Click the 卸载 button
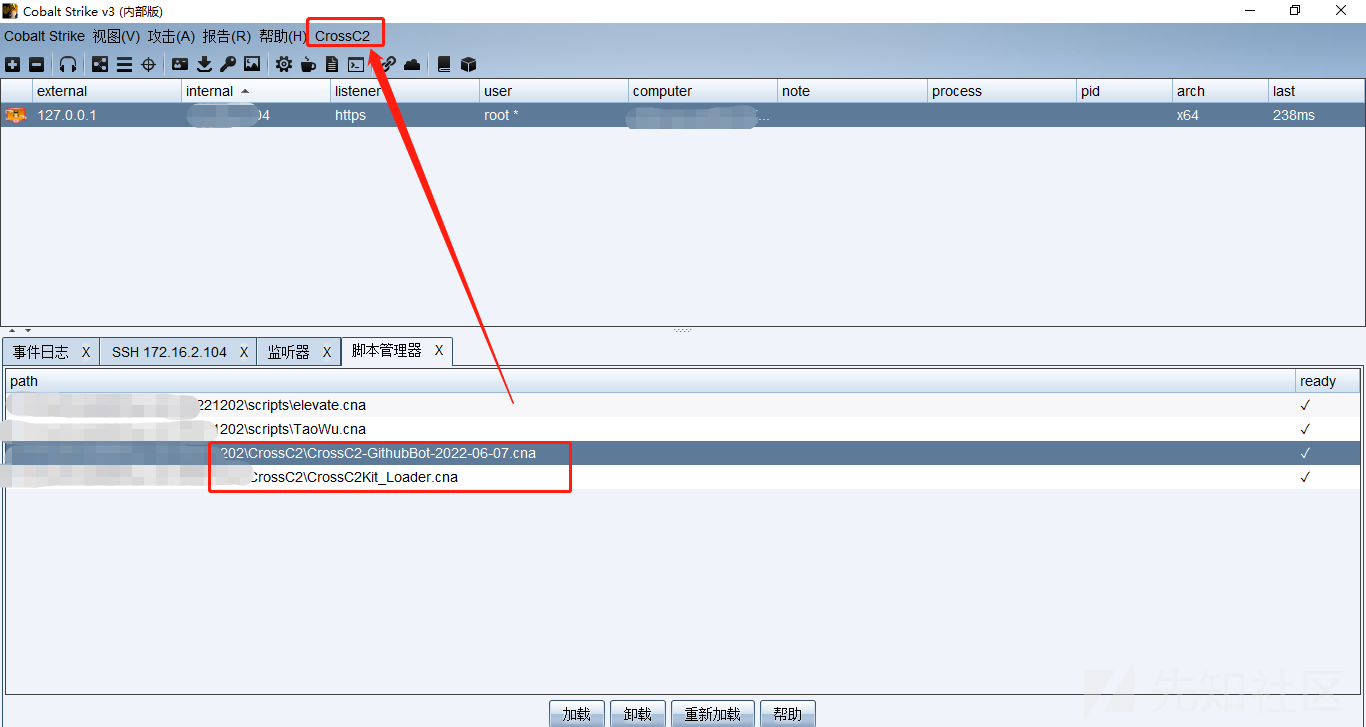1366x727 pixels. point(637,714)
